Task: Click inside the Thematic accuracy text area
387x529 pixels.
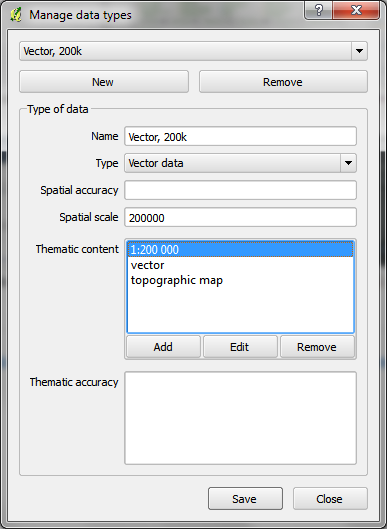Action: [240, 418]
